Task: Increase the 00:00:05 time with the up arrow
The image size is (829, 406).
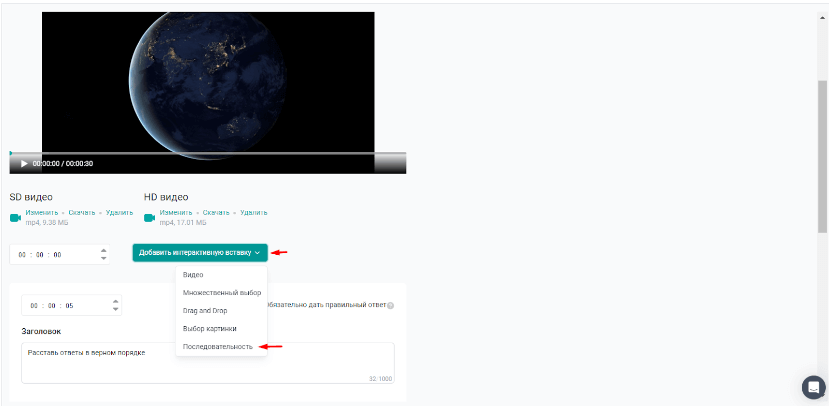Action: (115, 301)
